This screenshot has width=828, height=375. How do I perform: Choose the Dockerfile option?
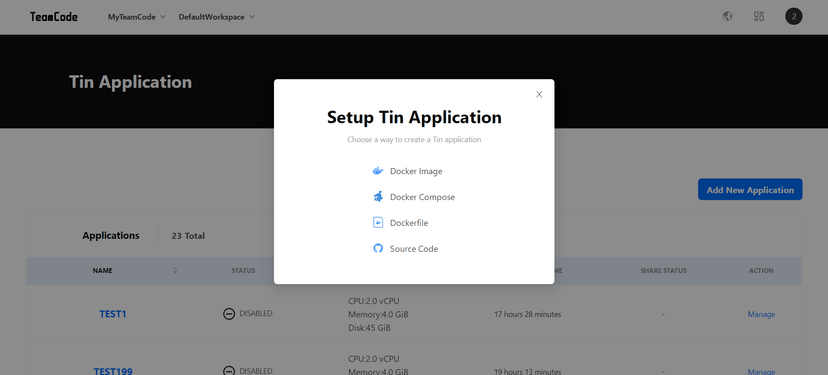click(400, 223)
